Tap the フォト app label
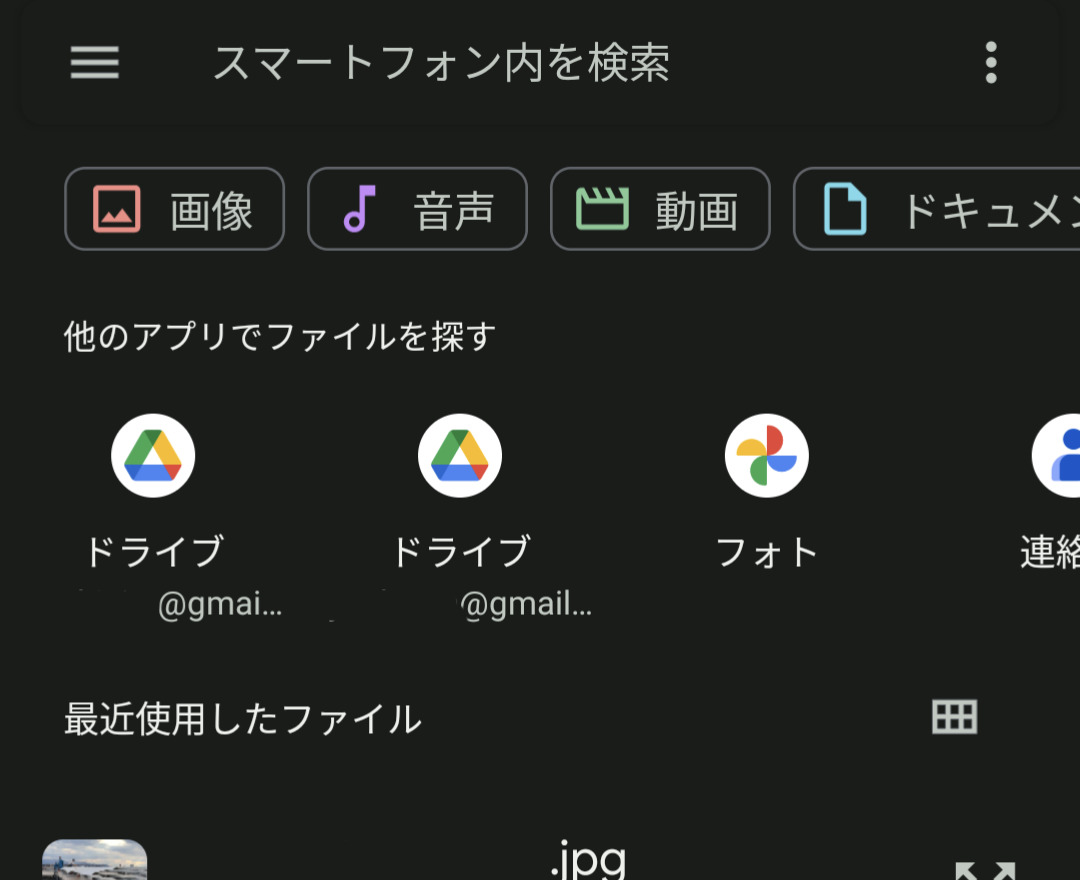This screenshot has width=1080, height=880. pos(767,552)
